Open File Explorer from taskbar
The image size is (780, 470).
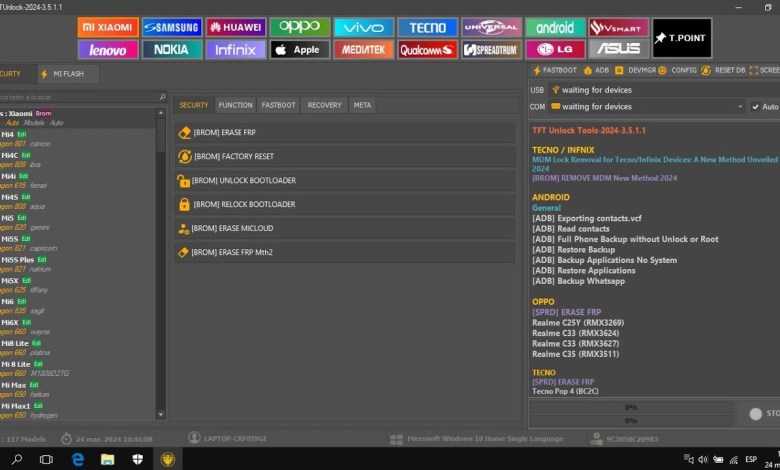(x=107, y=459)
